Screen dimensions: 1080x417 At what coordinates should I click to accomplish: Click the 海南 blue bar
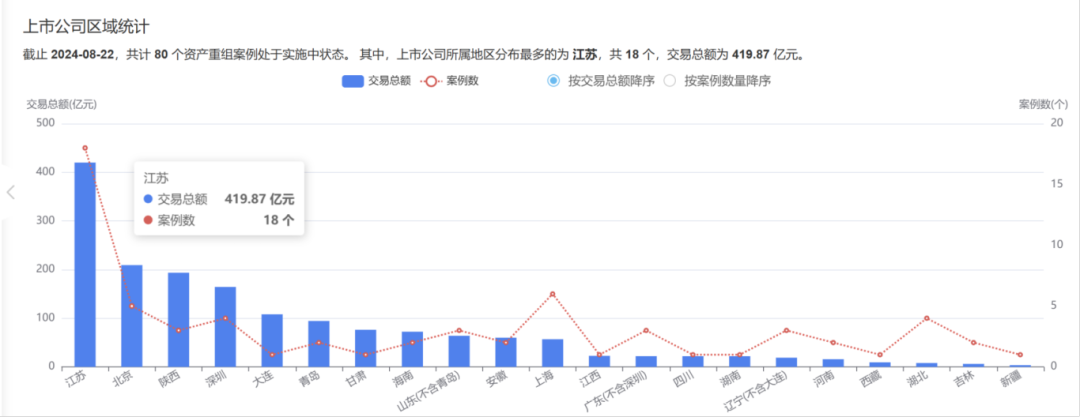(412, 348)
